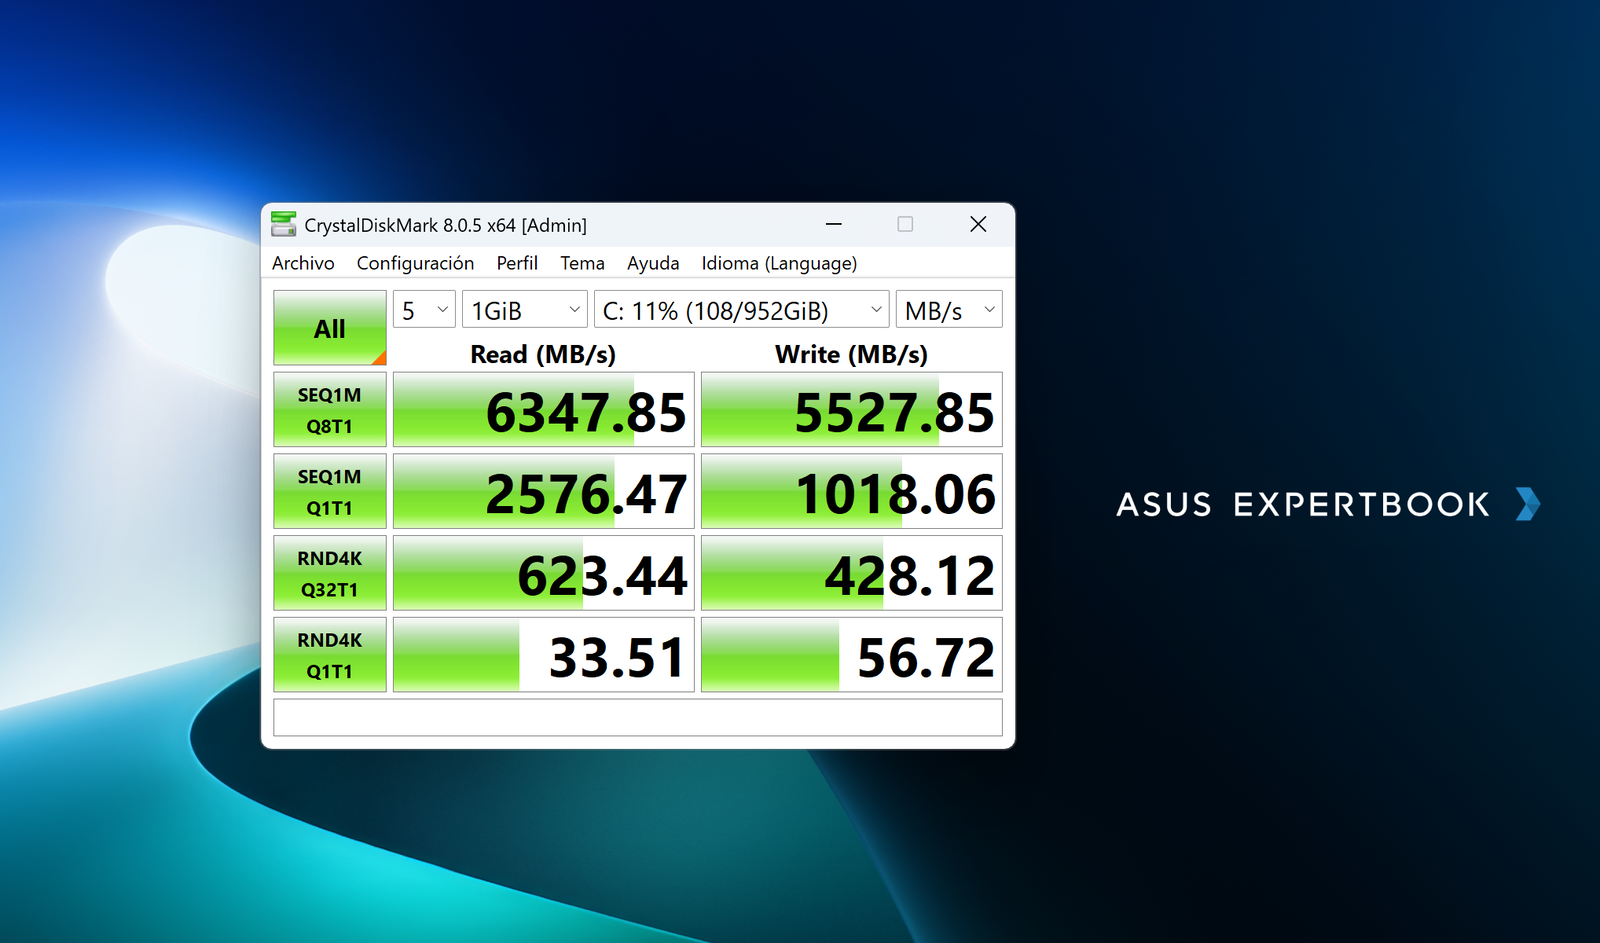Open the Idioma (Language) menu
1600x943 pixels.
779,263
